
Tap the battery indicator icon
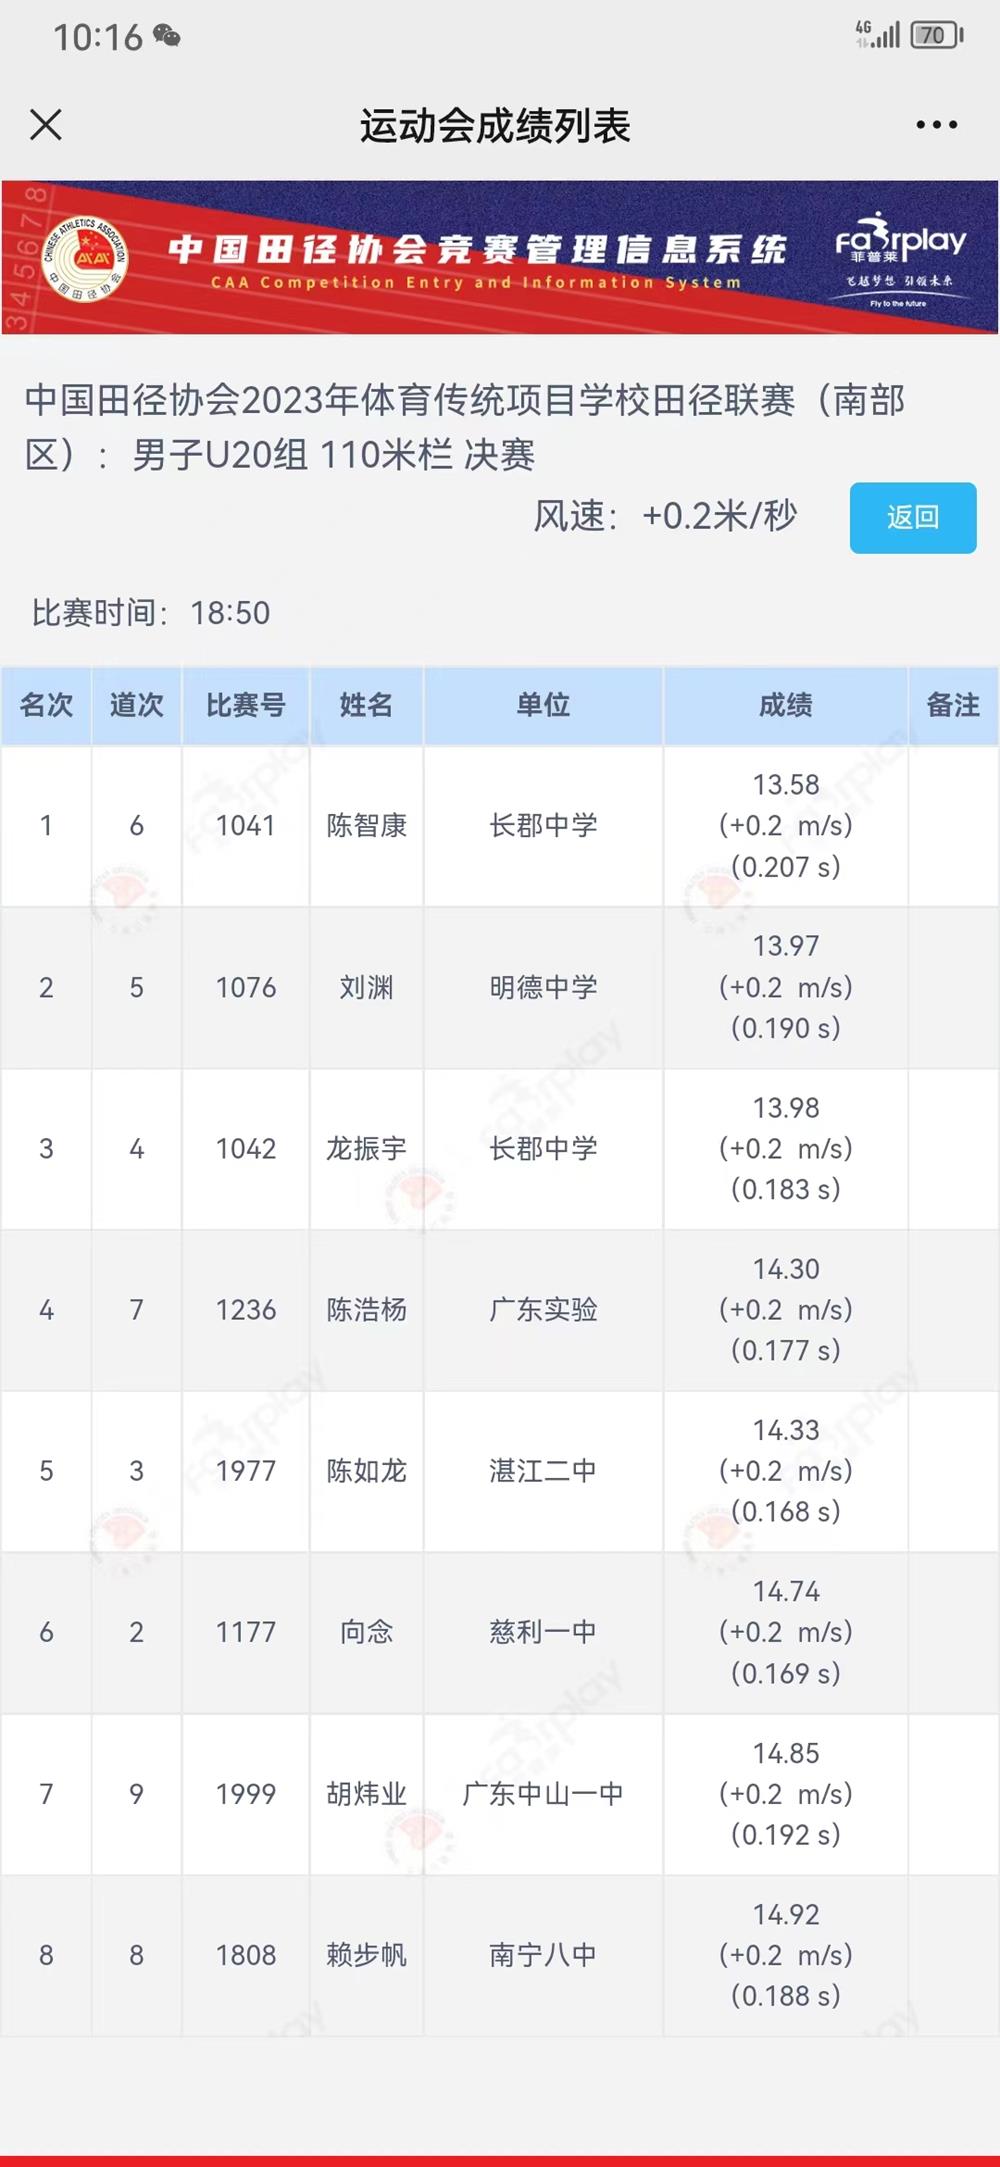pos(935,36)
